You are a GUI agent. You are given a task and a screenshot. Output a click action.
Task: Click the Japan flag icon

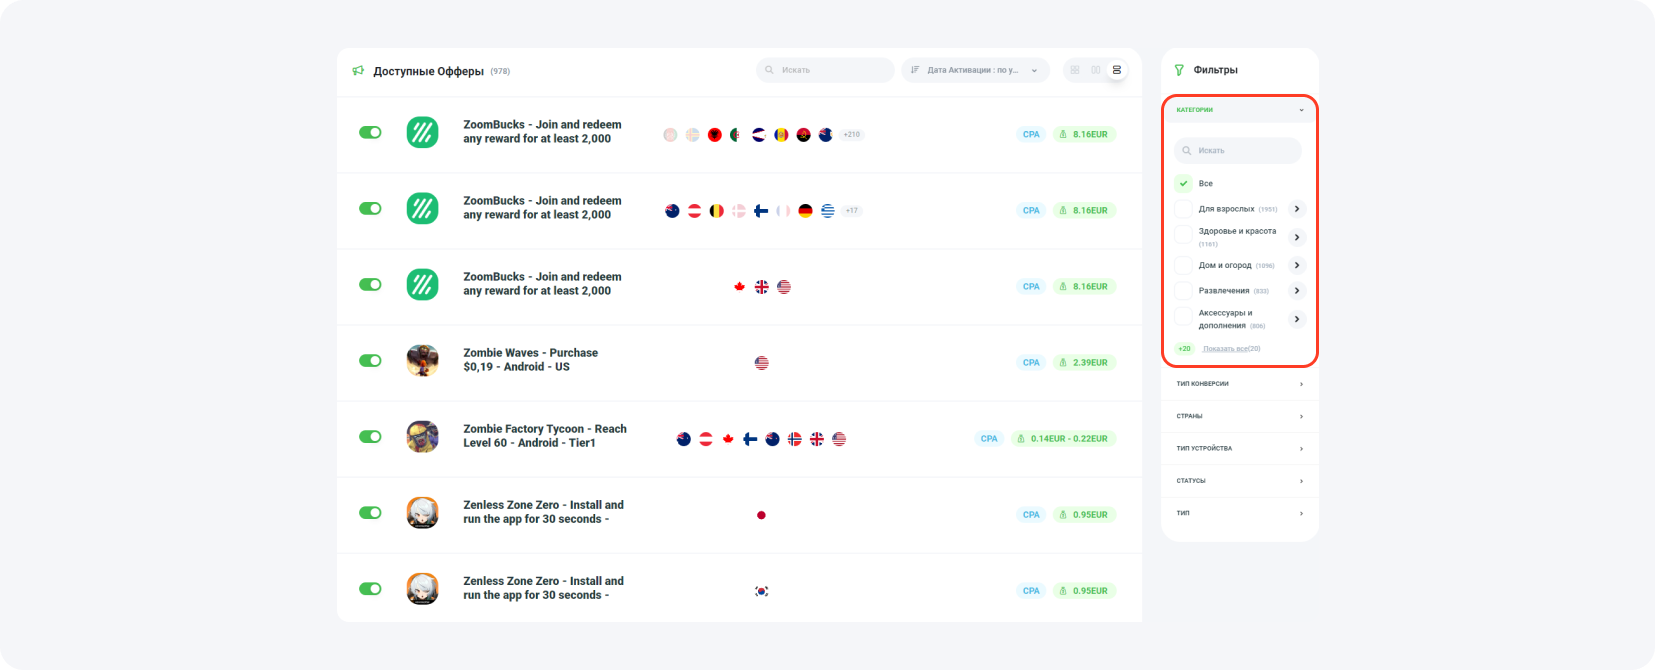[x=761, y=515]
